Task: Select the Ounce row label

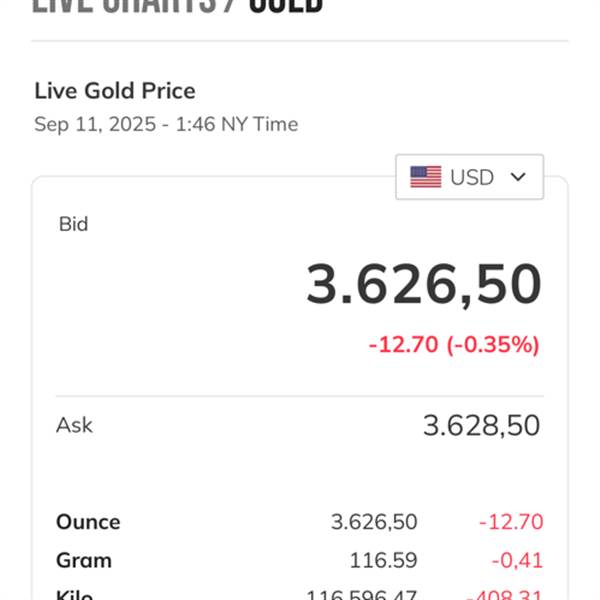Action: pyautogui.click(x=88, y=522)
